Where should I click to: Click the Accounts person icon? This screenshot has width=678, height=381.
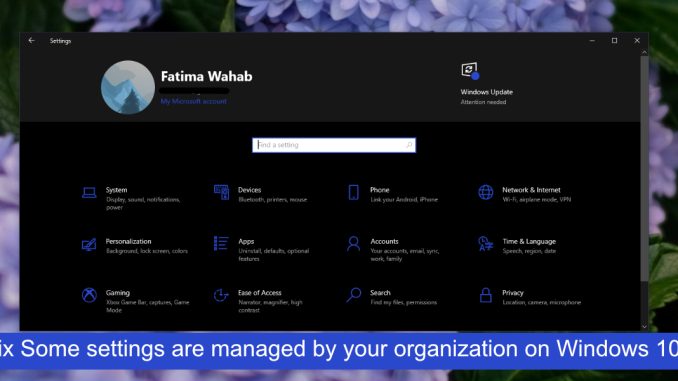coord(354,243)
